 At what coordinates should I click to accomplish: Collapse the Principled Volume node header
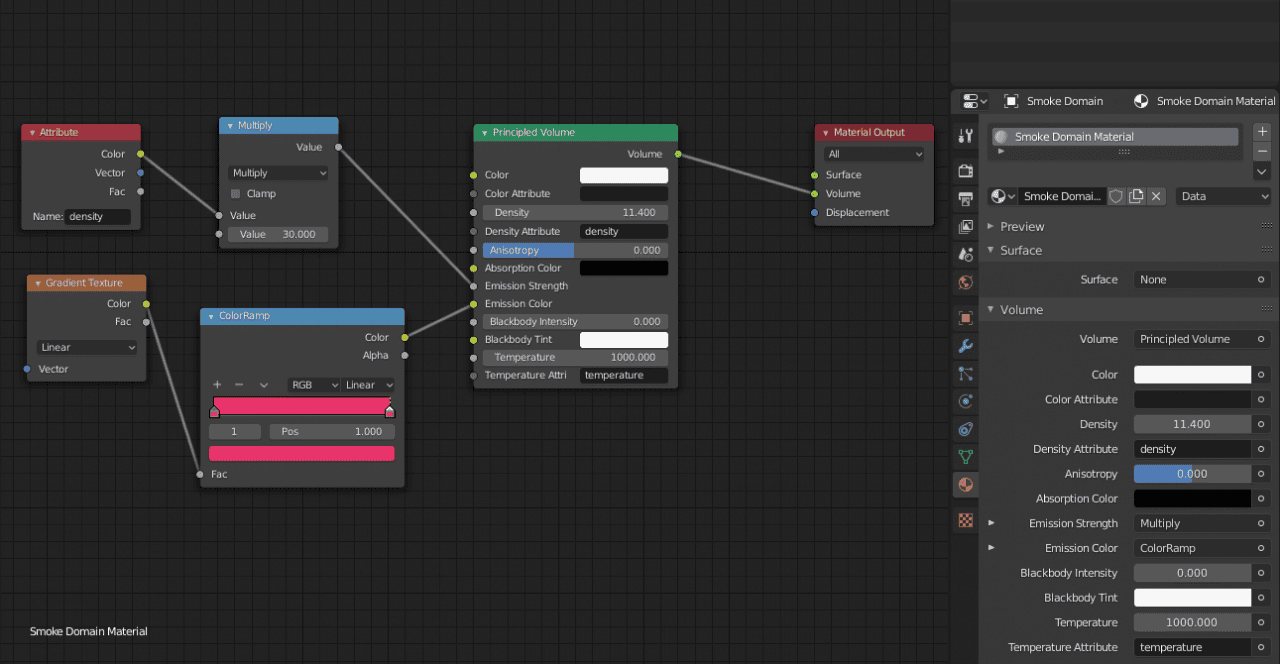[x=484, y=132]
